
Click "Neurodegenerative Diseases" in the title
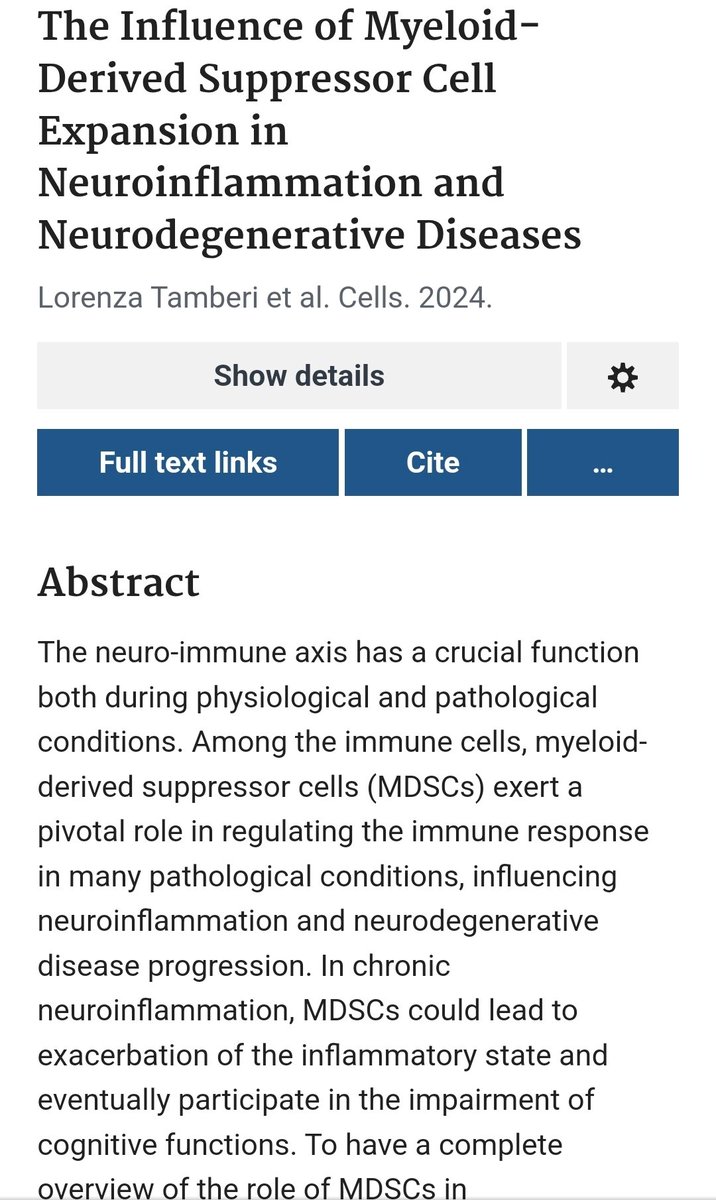[309, 235]
